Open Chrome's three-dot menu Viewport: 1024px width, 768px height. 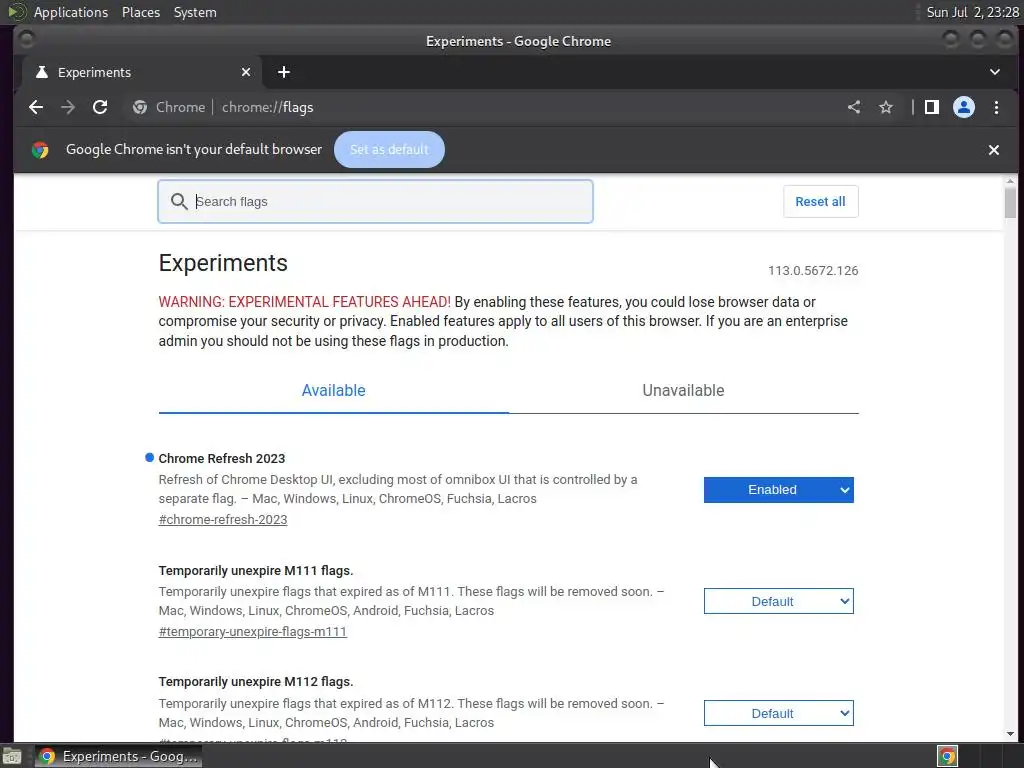996,107
